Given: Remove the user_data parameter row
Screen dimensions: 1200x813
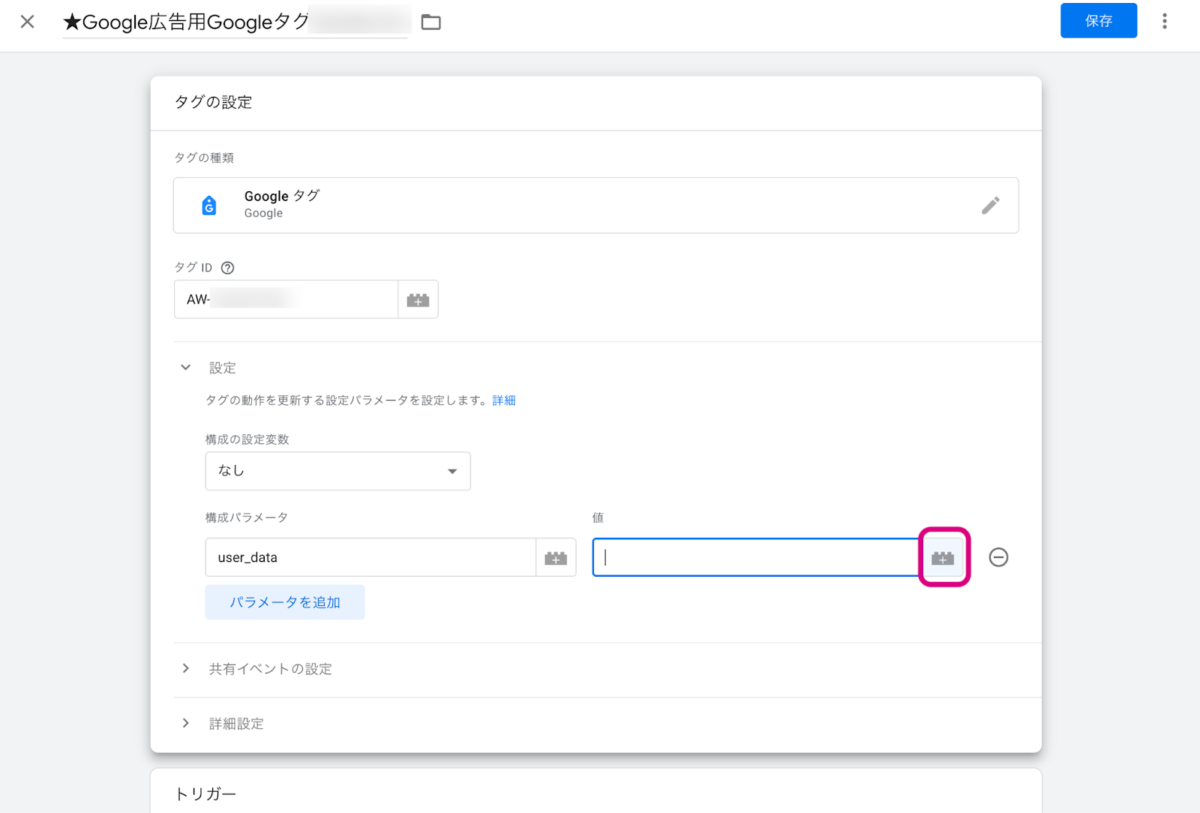Looking at the screenshot, I should click(x=998, y=558).
